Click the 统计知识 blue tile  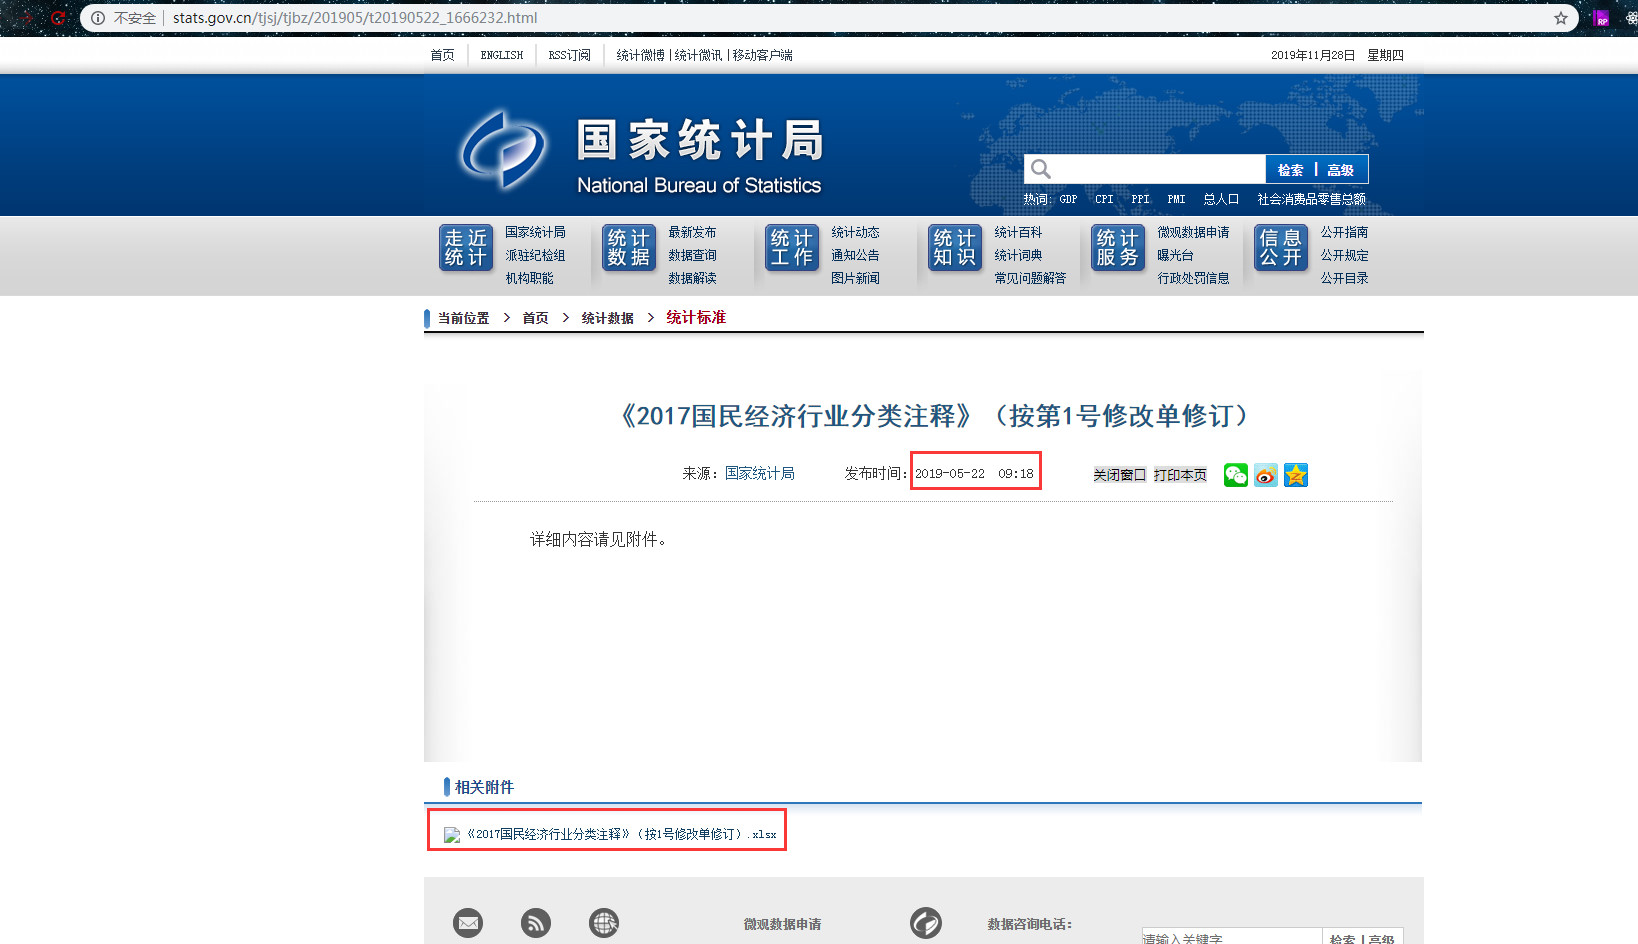coord(955,248)
